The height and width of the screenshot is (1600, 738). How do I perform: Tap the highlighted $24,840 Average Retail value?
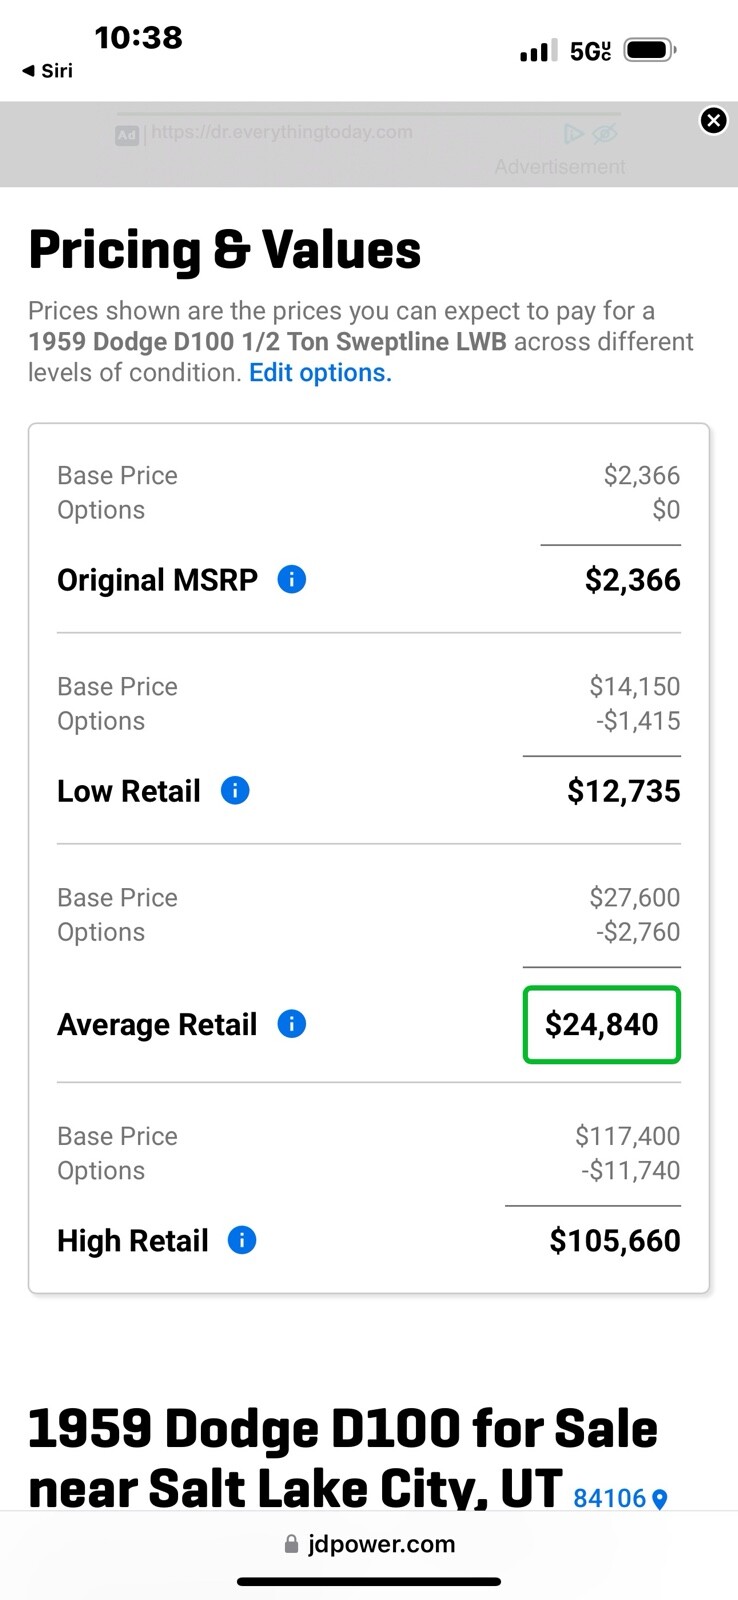[601, 1024]
